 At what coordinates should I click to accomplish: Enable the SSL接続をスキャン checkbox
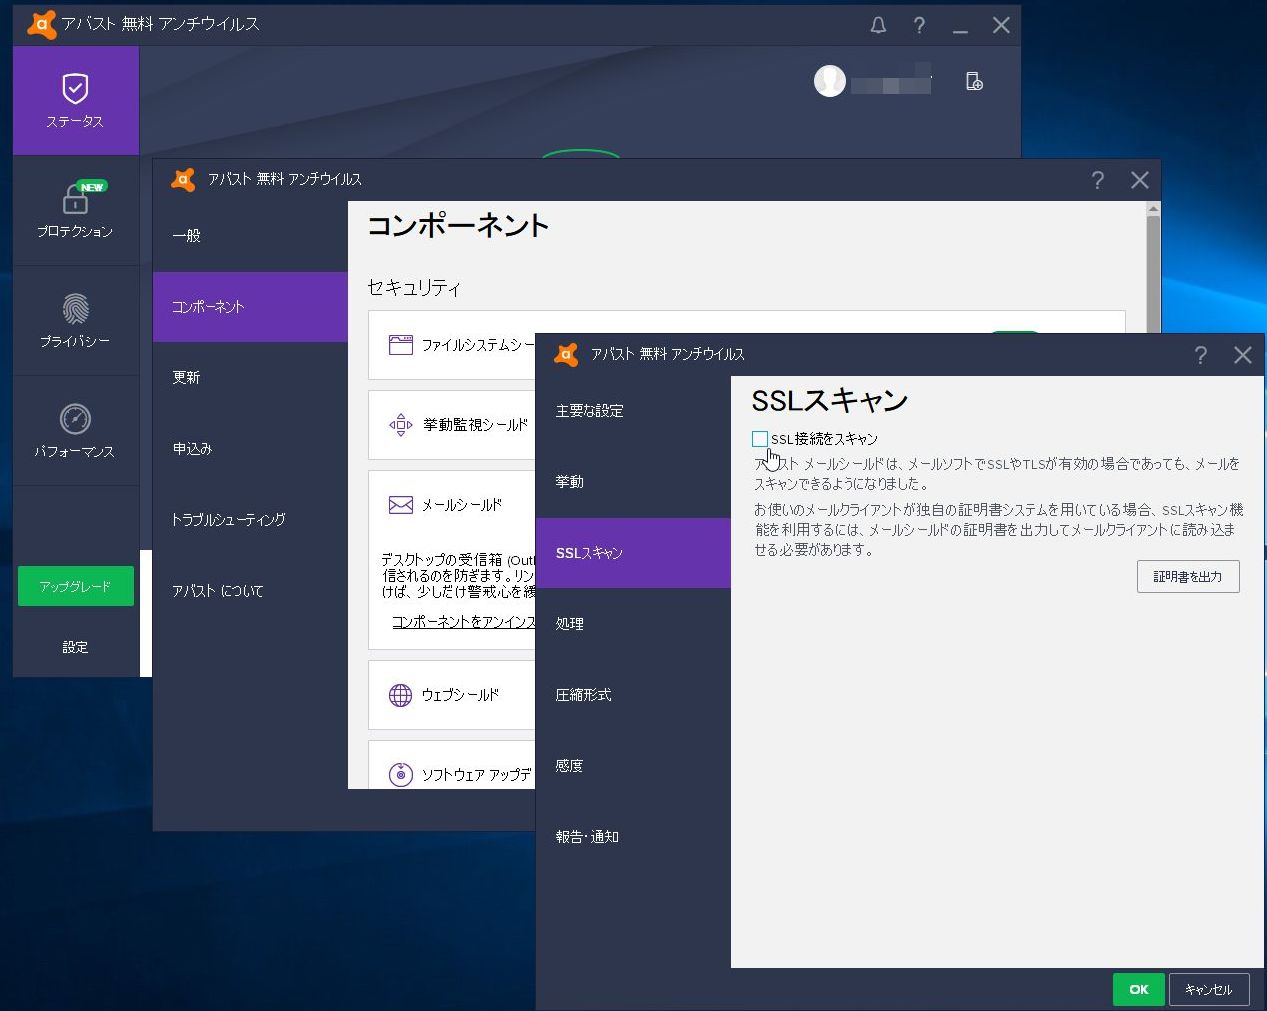(x=760, y=439)
